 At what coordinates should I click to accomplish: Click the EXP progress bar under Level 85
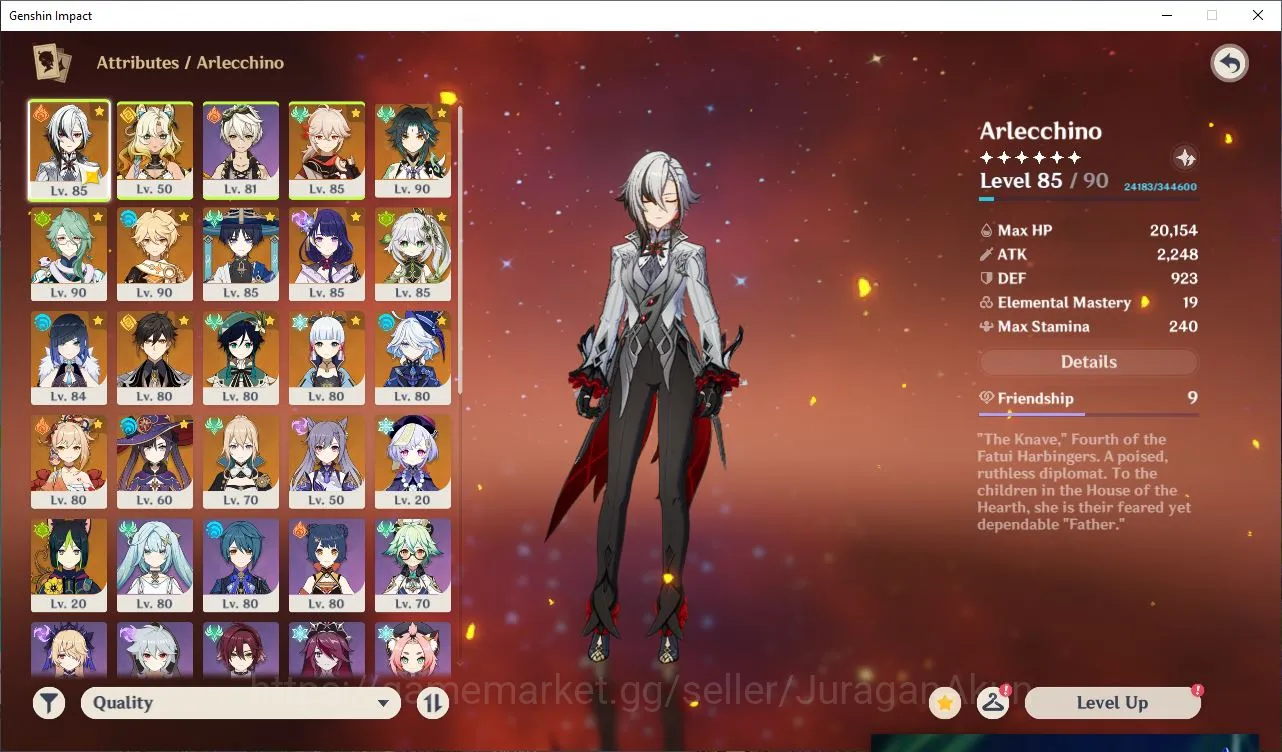tap(1088, 199)
